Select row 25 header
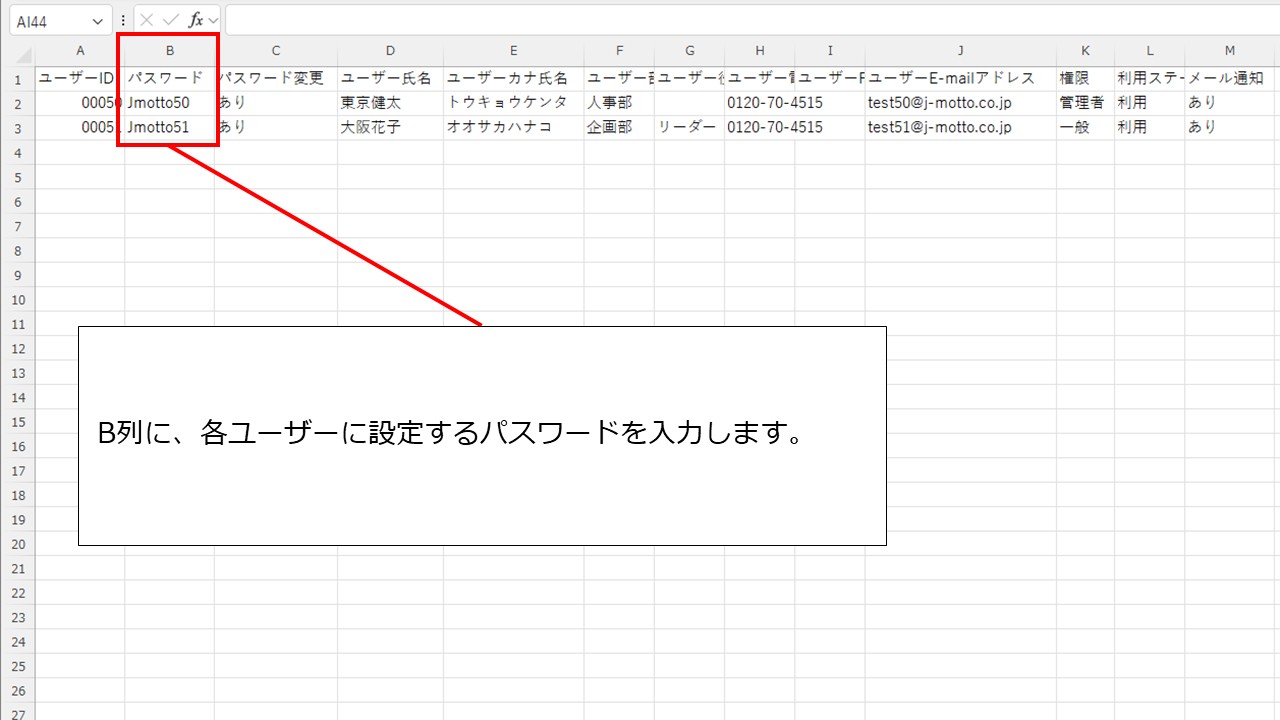Viewport: 1280px width, 720px height. point(18,667)
